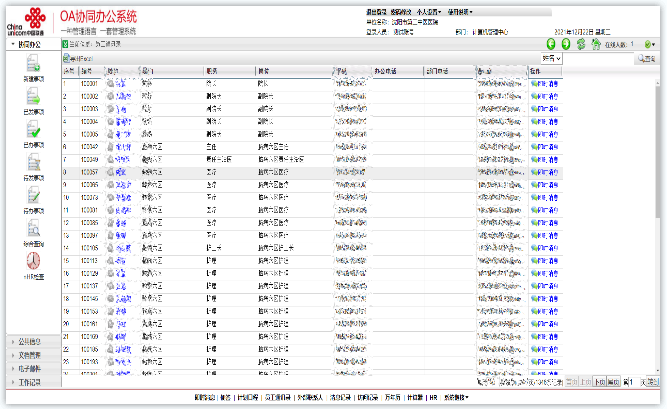Open 外部联系人 in bottom bar

310,398
